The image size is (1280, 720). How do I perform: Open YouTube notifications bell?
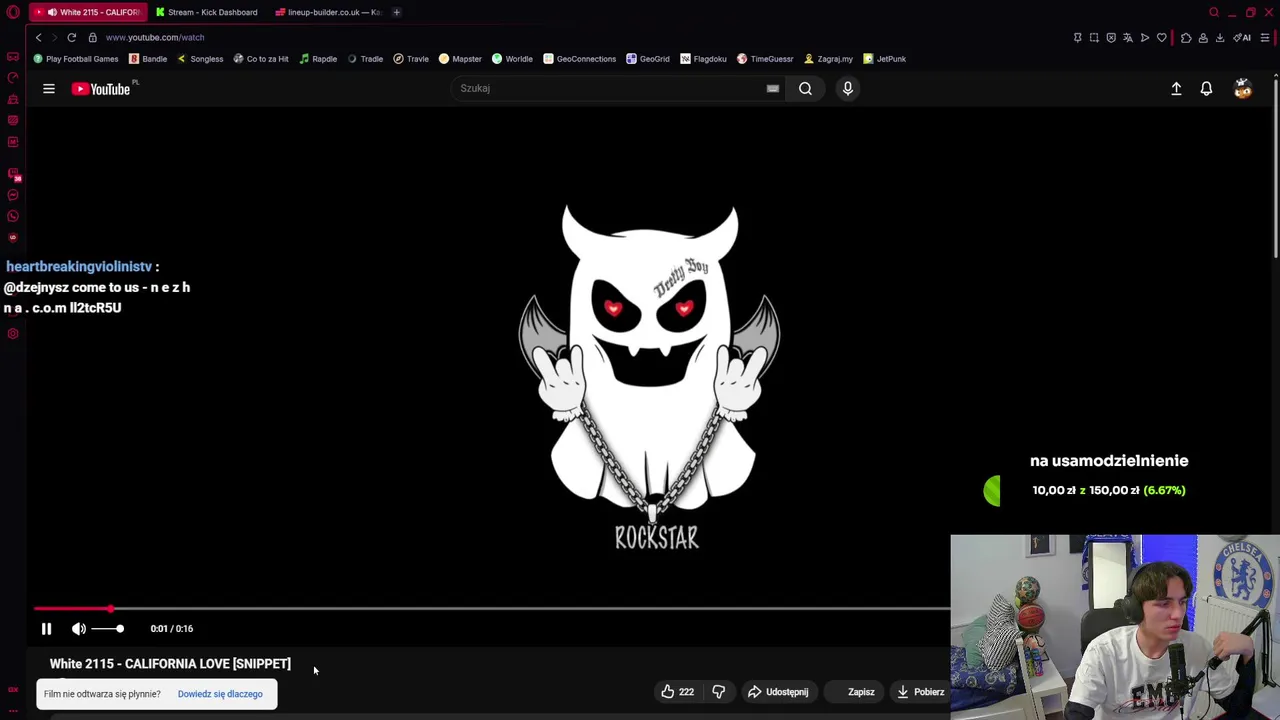pyautogui.click(x=1206, y=89)
